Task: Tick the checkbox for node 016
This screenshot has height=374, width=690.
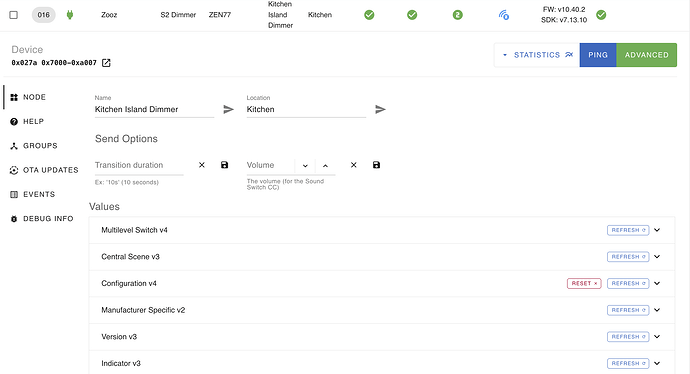Action: (14, 15)
